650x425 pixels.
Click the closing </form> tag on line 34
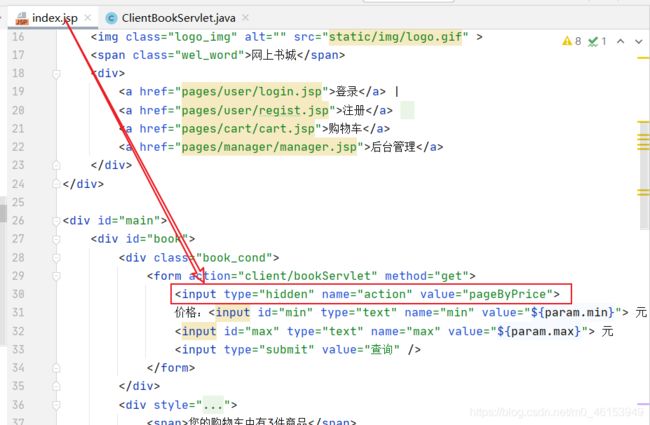tap(171, 368)
